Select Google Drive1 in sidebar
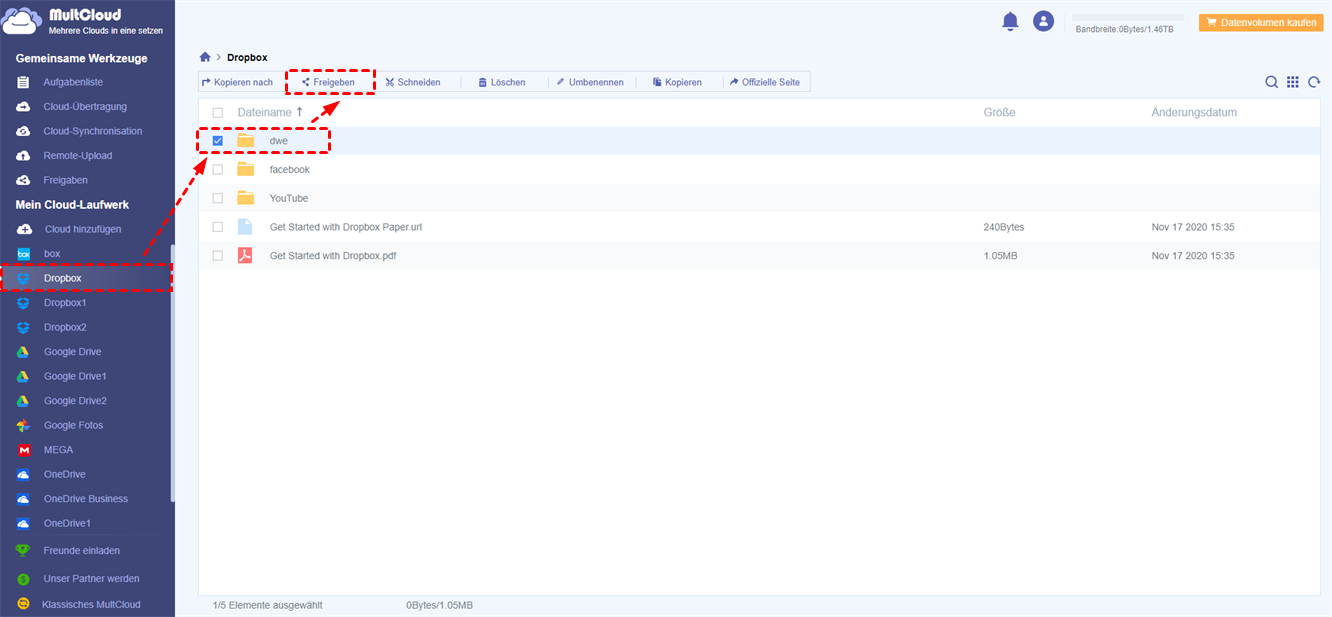This screenshot has width=1332, height=617. coord(75,376)
